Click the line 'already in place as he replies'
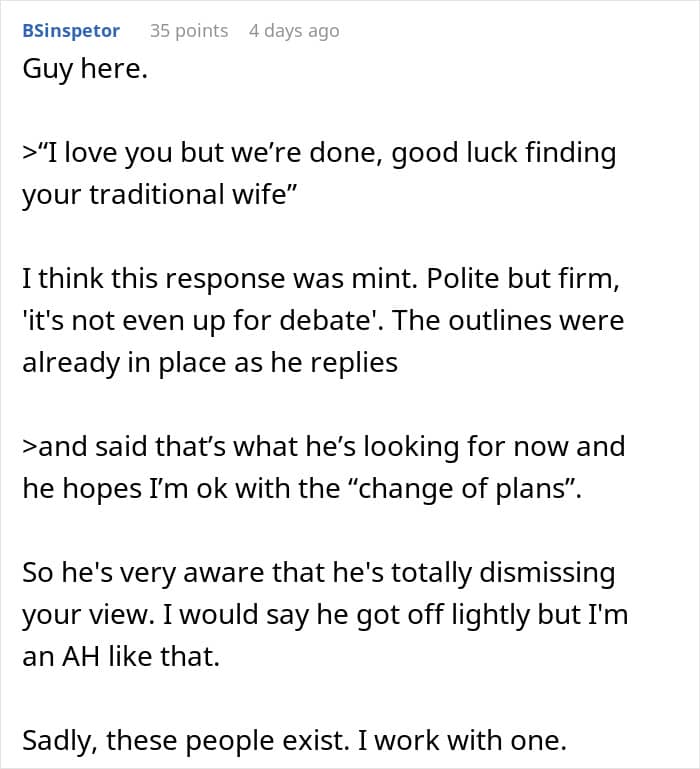Image resolution: width=700 pixels, height=769 pixels. tap(210, 363)
